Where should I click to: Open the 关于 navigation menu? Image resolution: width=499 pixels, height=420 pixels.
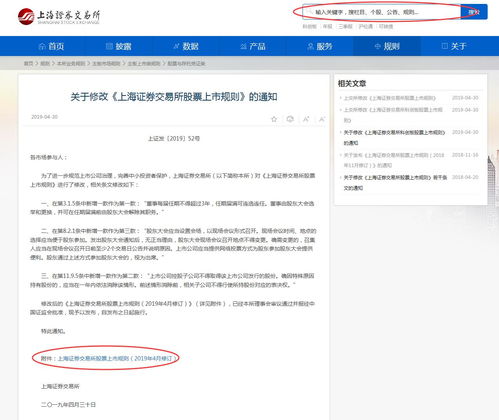click(x=454, y=46)
